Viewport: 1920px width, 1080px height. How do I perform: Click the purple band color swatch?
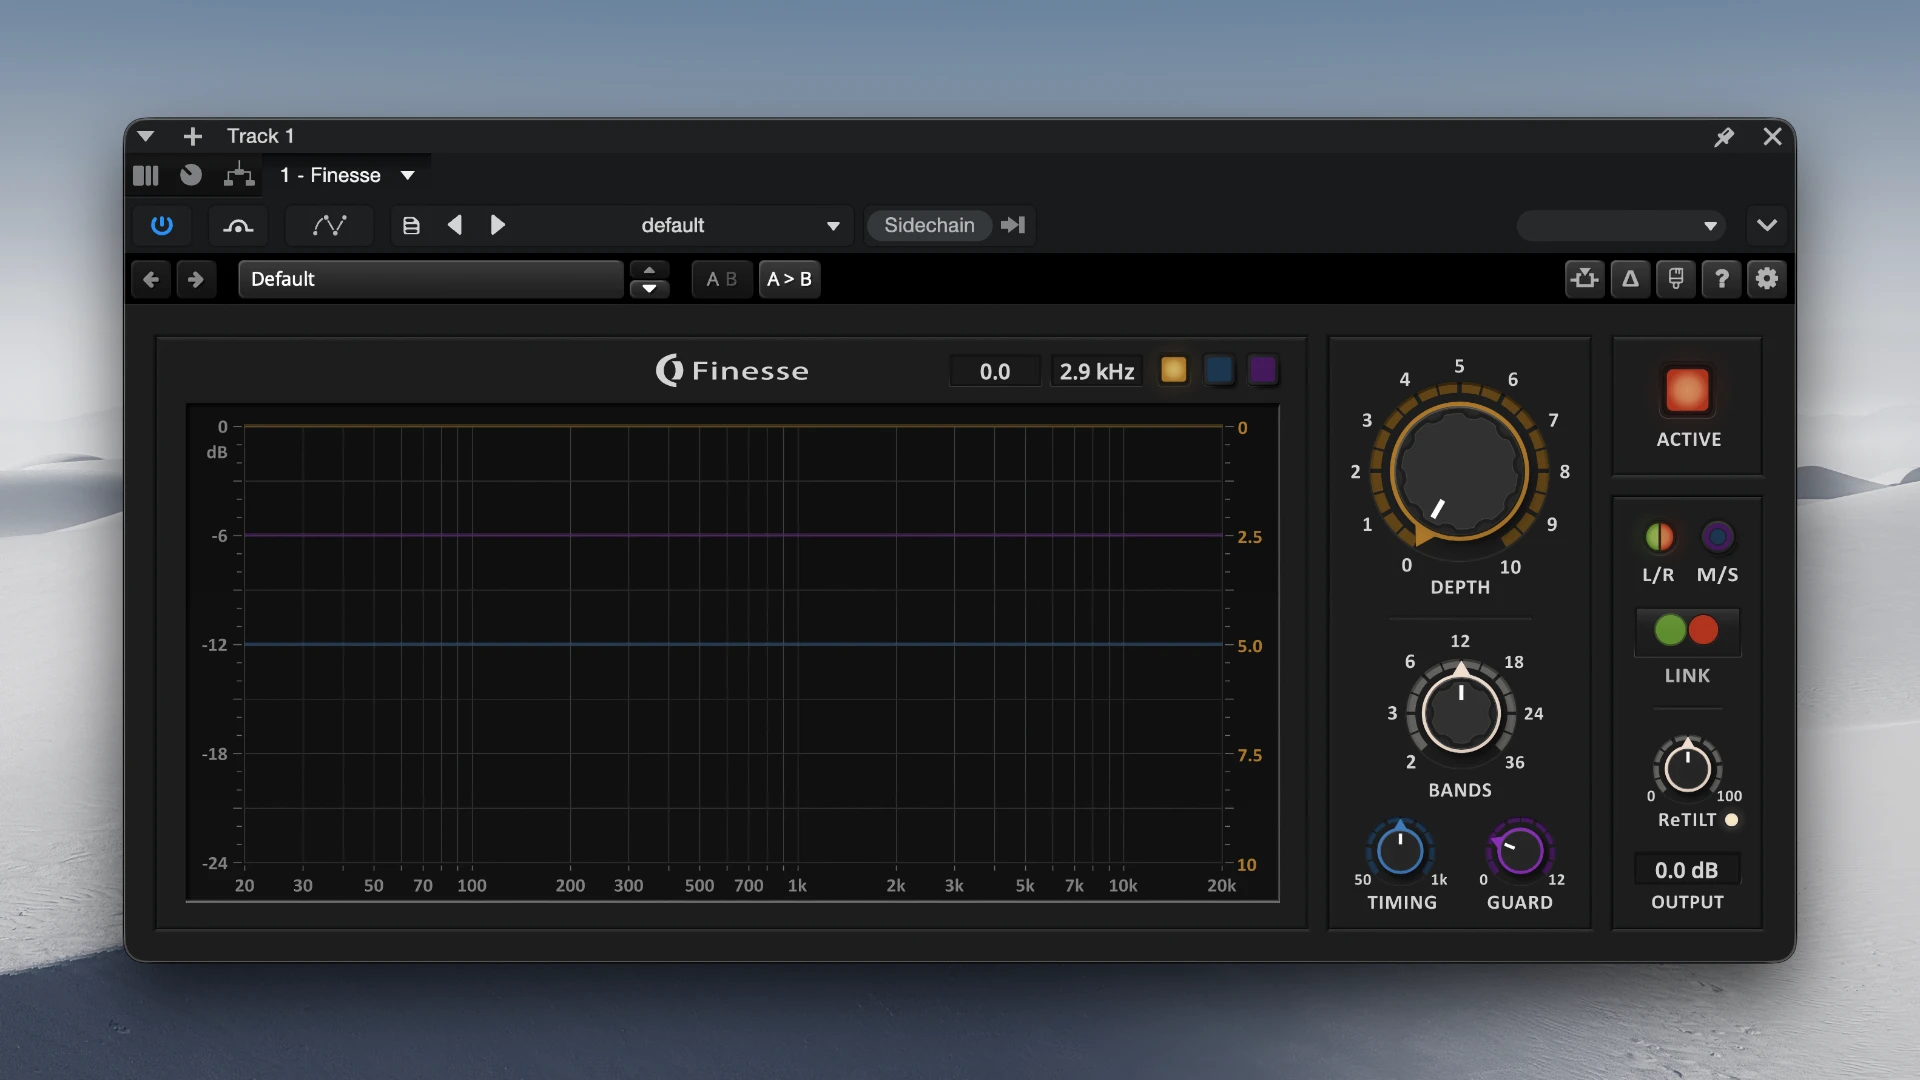(x=1263, y=370)
